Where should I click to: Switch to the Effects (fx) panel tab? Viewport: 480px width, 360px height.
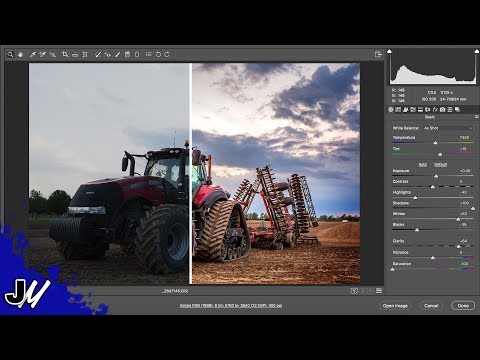pyautogui.click(x=435, y=109)
